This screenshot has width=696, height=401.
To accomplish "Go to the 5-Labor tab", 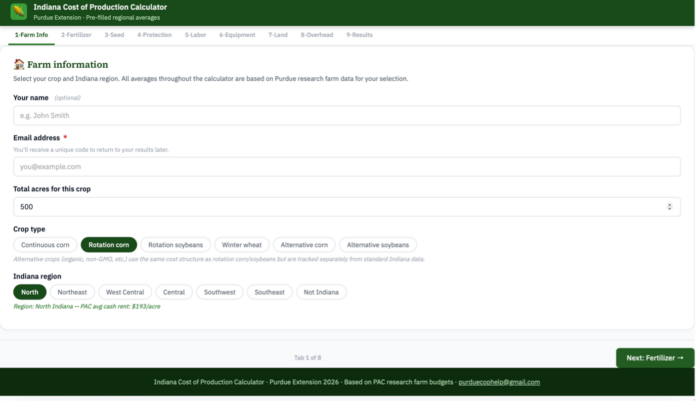I will [196, 35].
